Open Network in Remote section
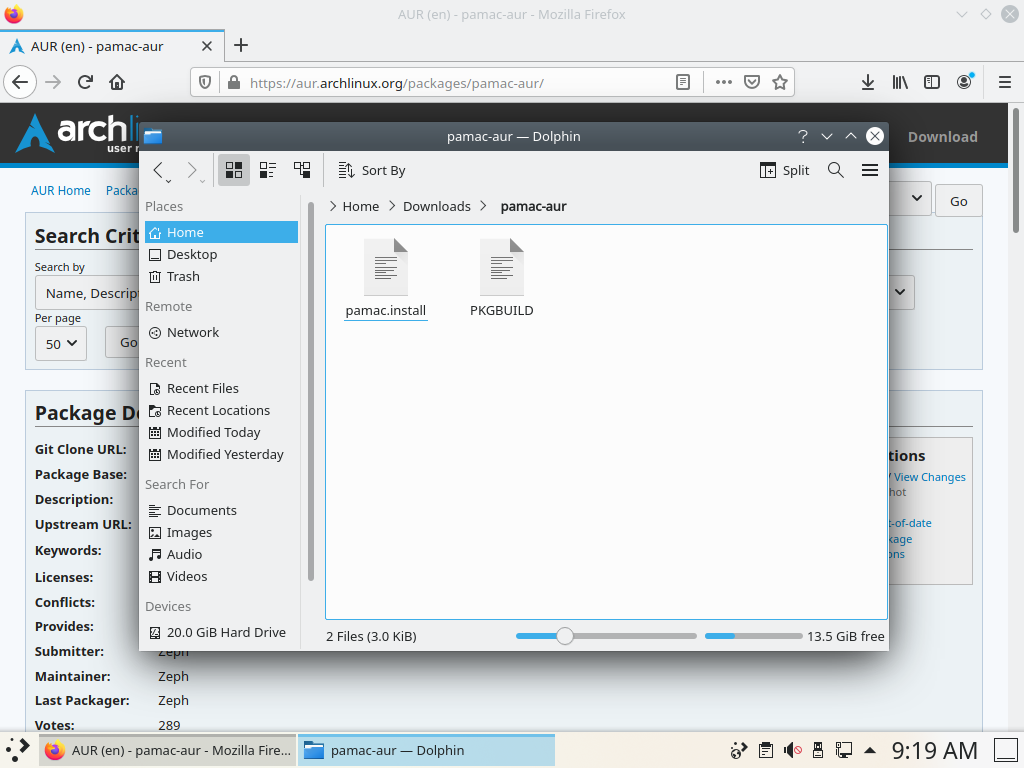Viewport: 1024px width, 768px height. 221,333
